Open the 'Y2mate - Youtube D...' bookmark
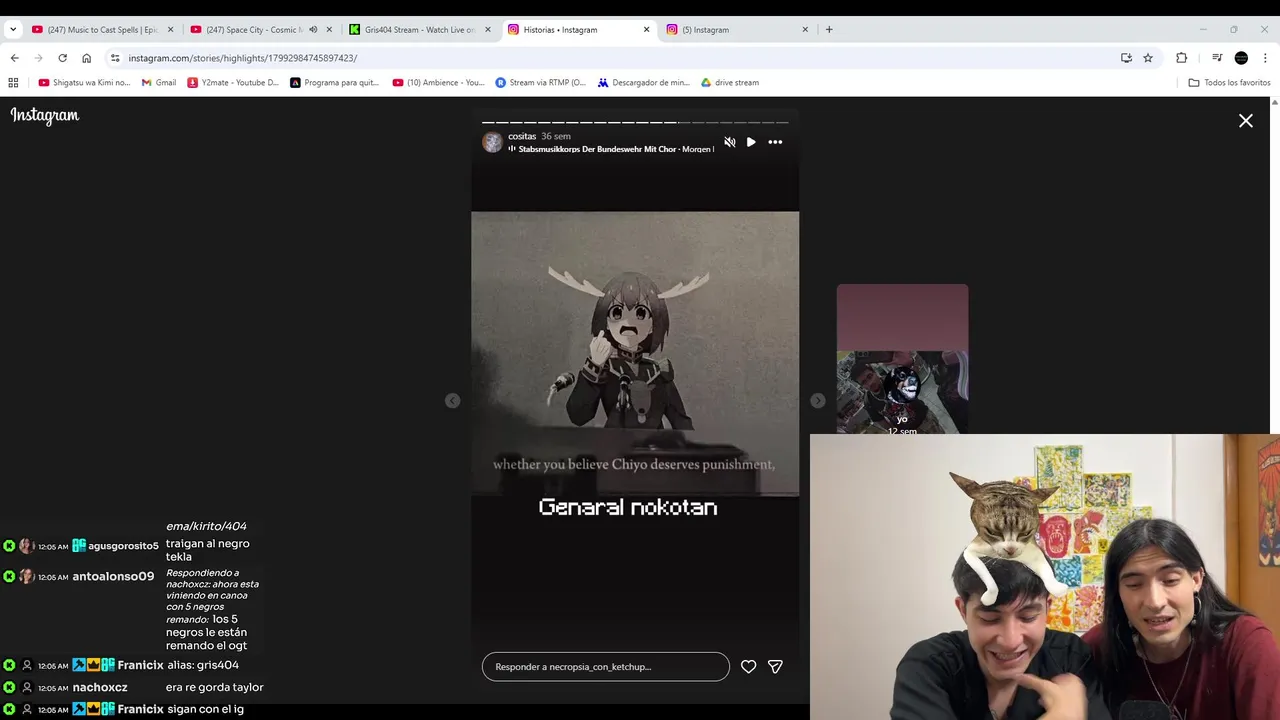This screenshot has height=720, width=1280. 232,83
